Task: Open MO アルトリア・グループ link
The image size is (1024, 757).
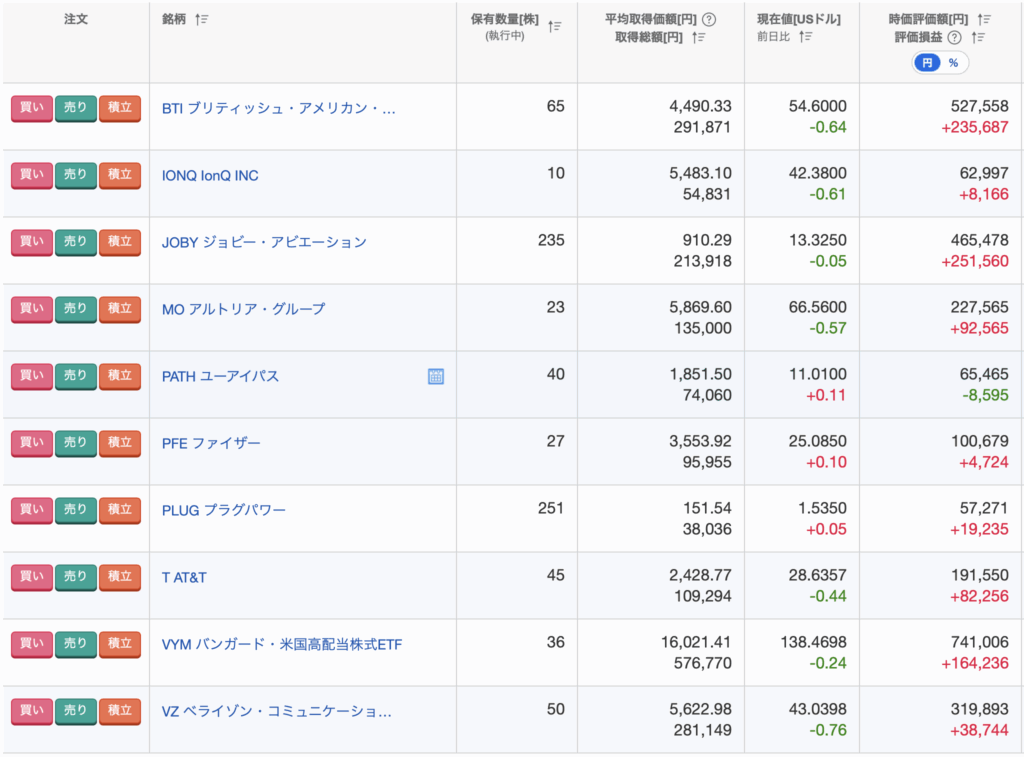Action: tap(244, 310)
